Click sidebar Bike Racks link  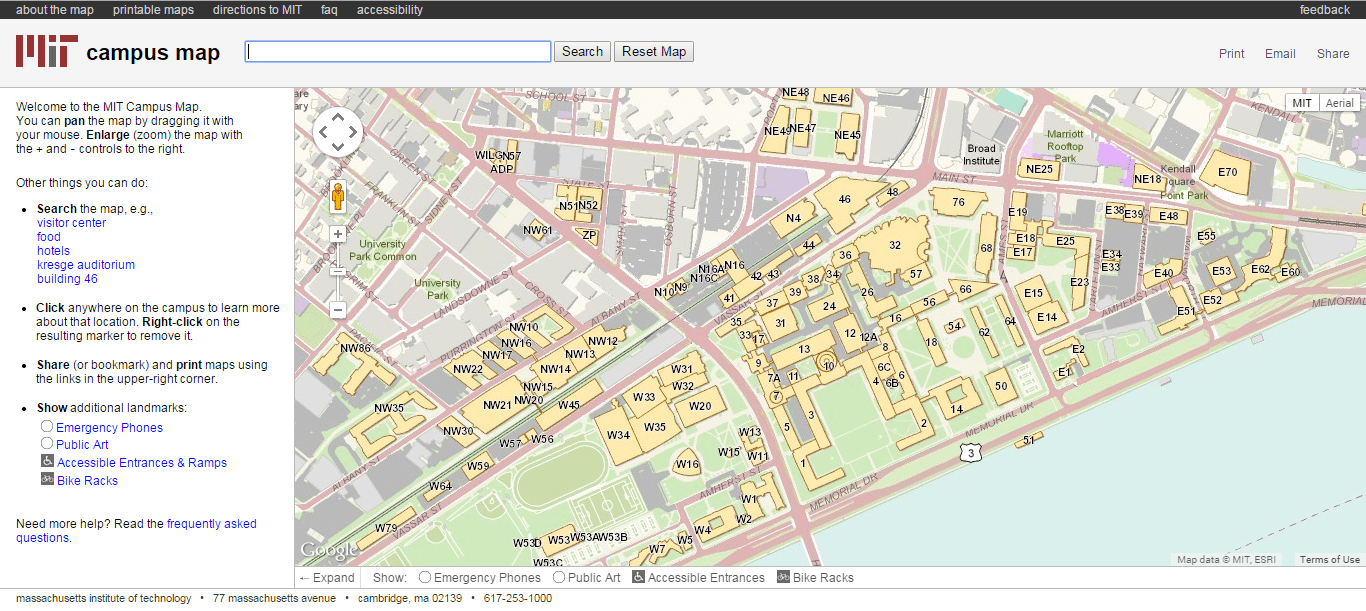(87, 481)
